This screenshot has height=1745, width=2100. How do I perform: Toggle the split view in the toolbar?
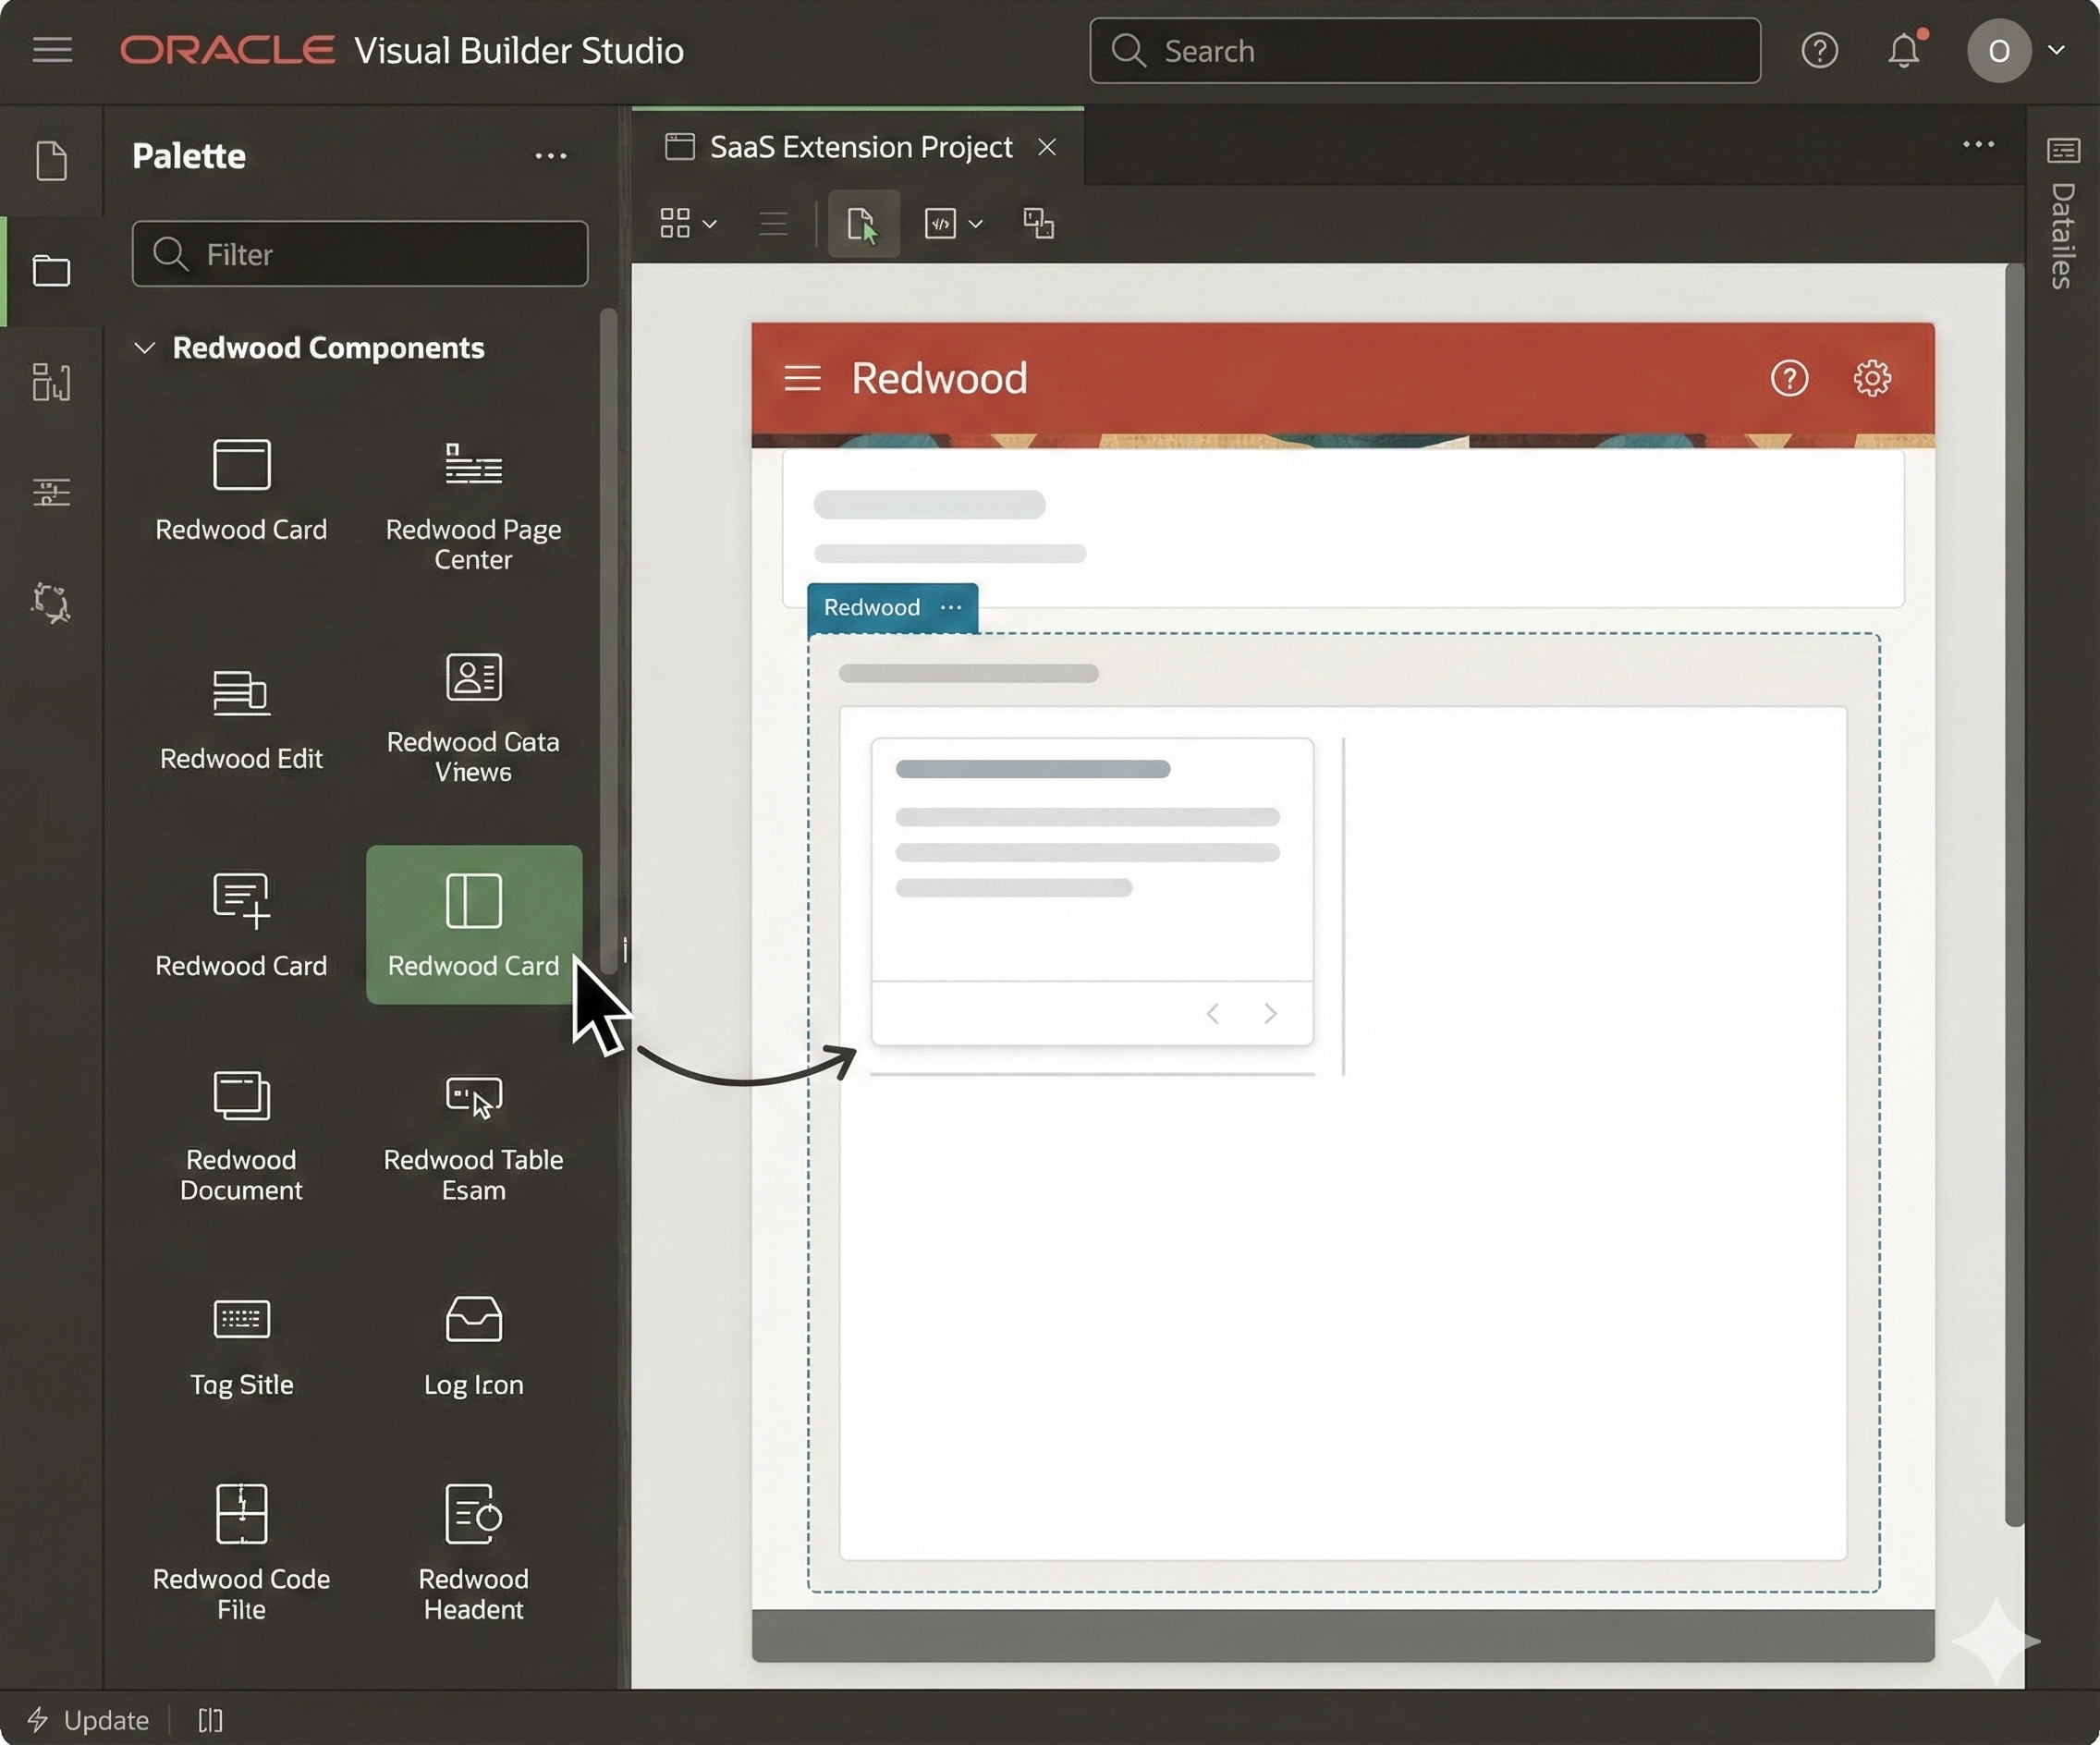coord(1038,223)
